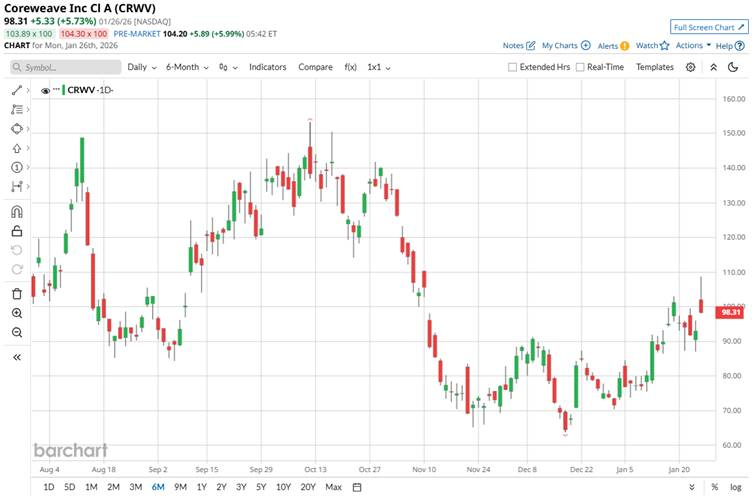The image size is (752, 501).
Task: Select the 5D time range
Action: [x=70, y=487]
